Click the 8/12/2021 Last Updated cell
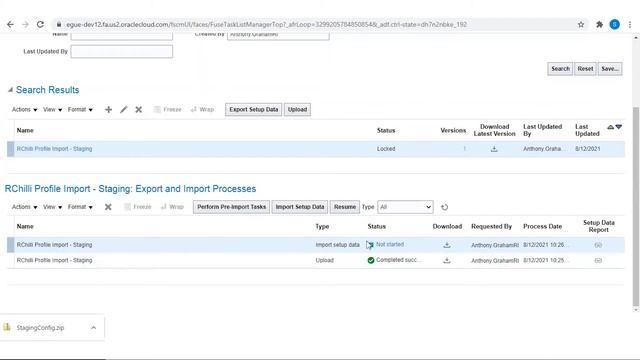This screenshot has width=640, height=360. coord(588,149)
